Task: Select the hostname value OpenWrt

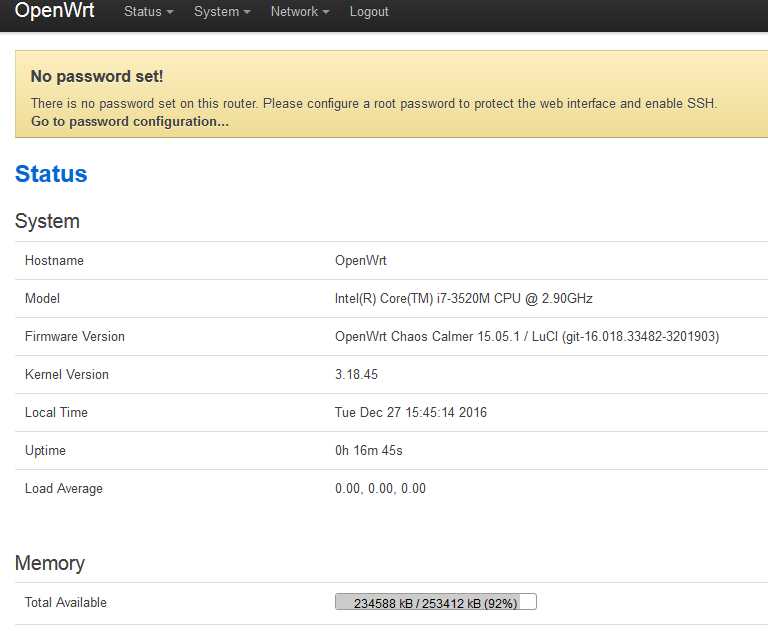Action: tap(361, 261)
